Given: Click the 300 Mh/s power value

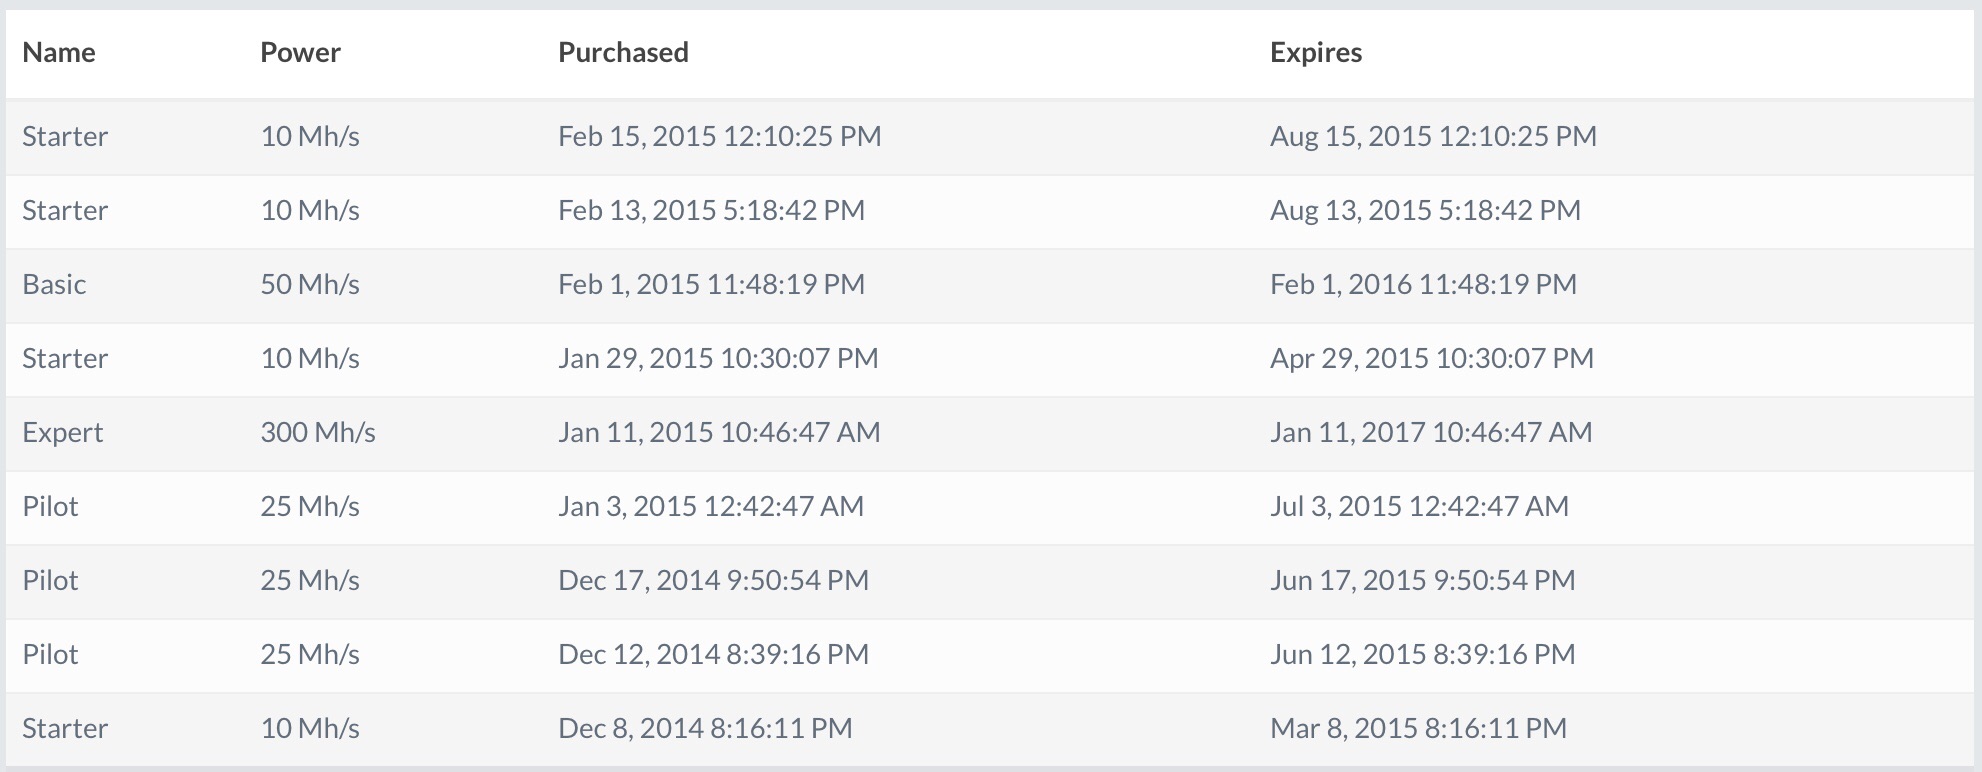Looking at the screenshot, I should pos(318,432).
